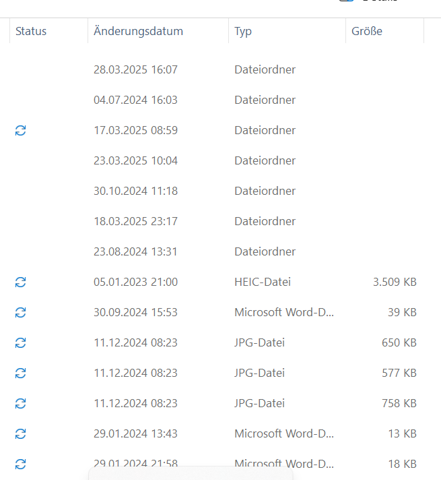Click sync icon of the 650 KB JPG file

(20, 343)
